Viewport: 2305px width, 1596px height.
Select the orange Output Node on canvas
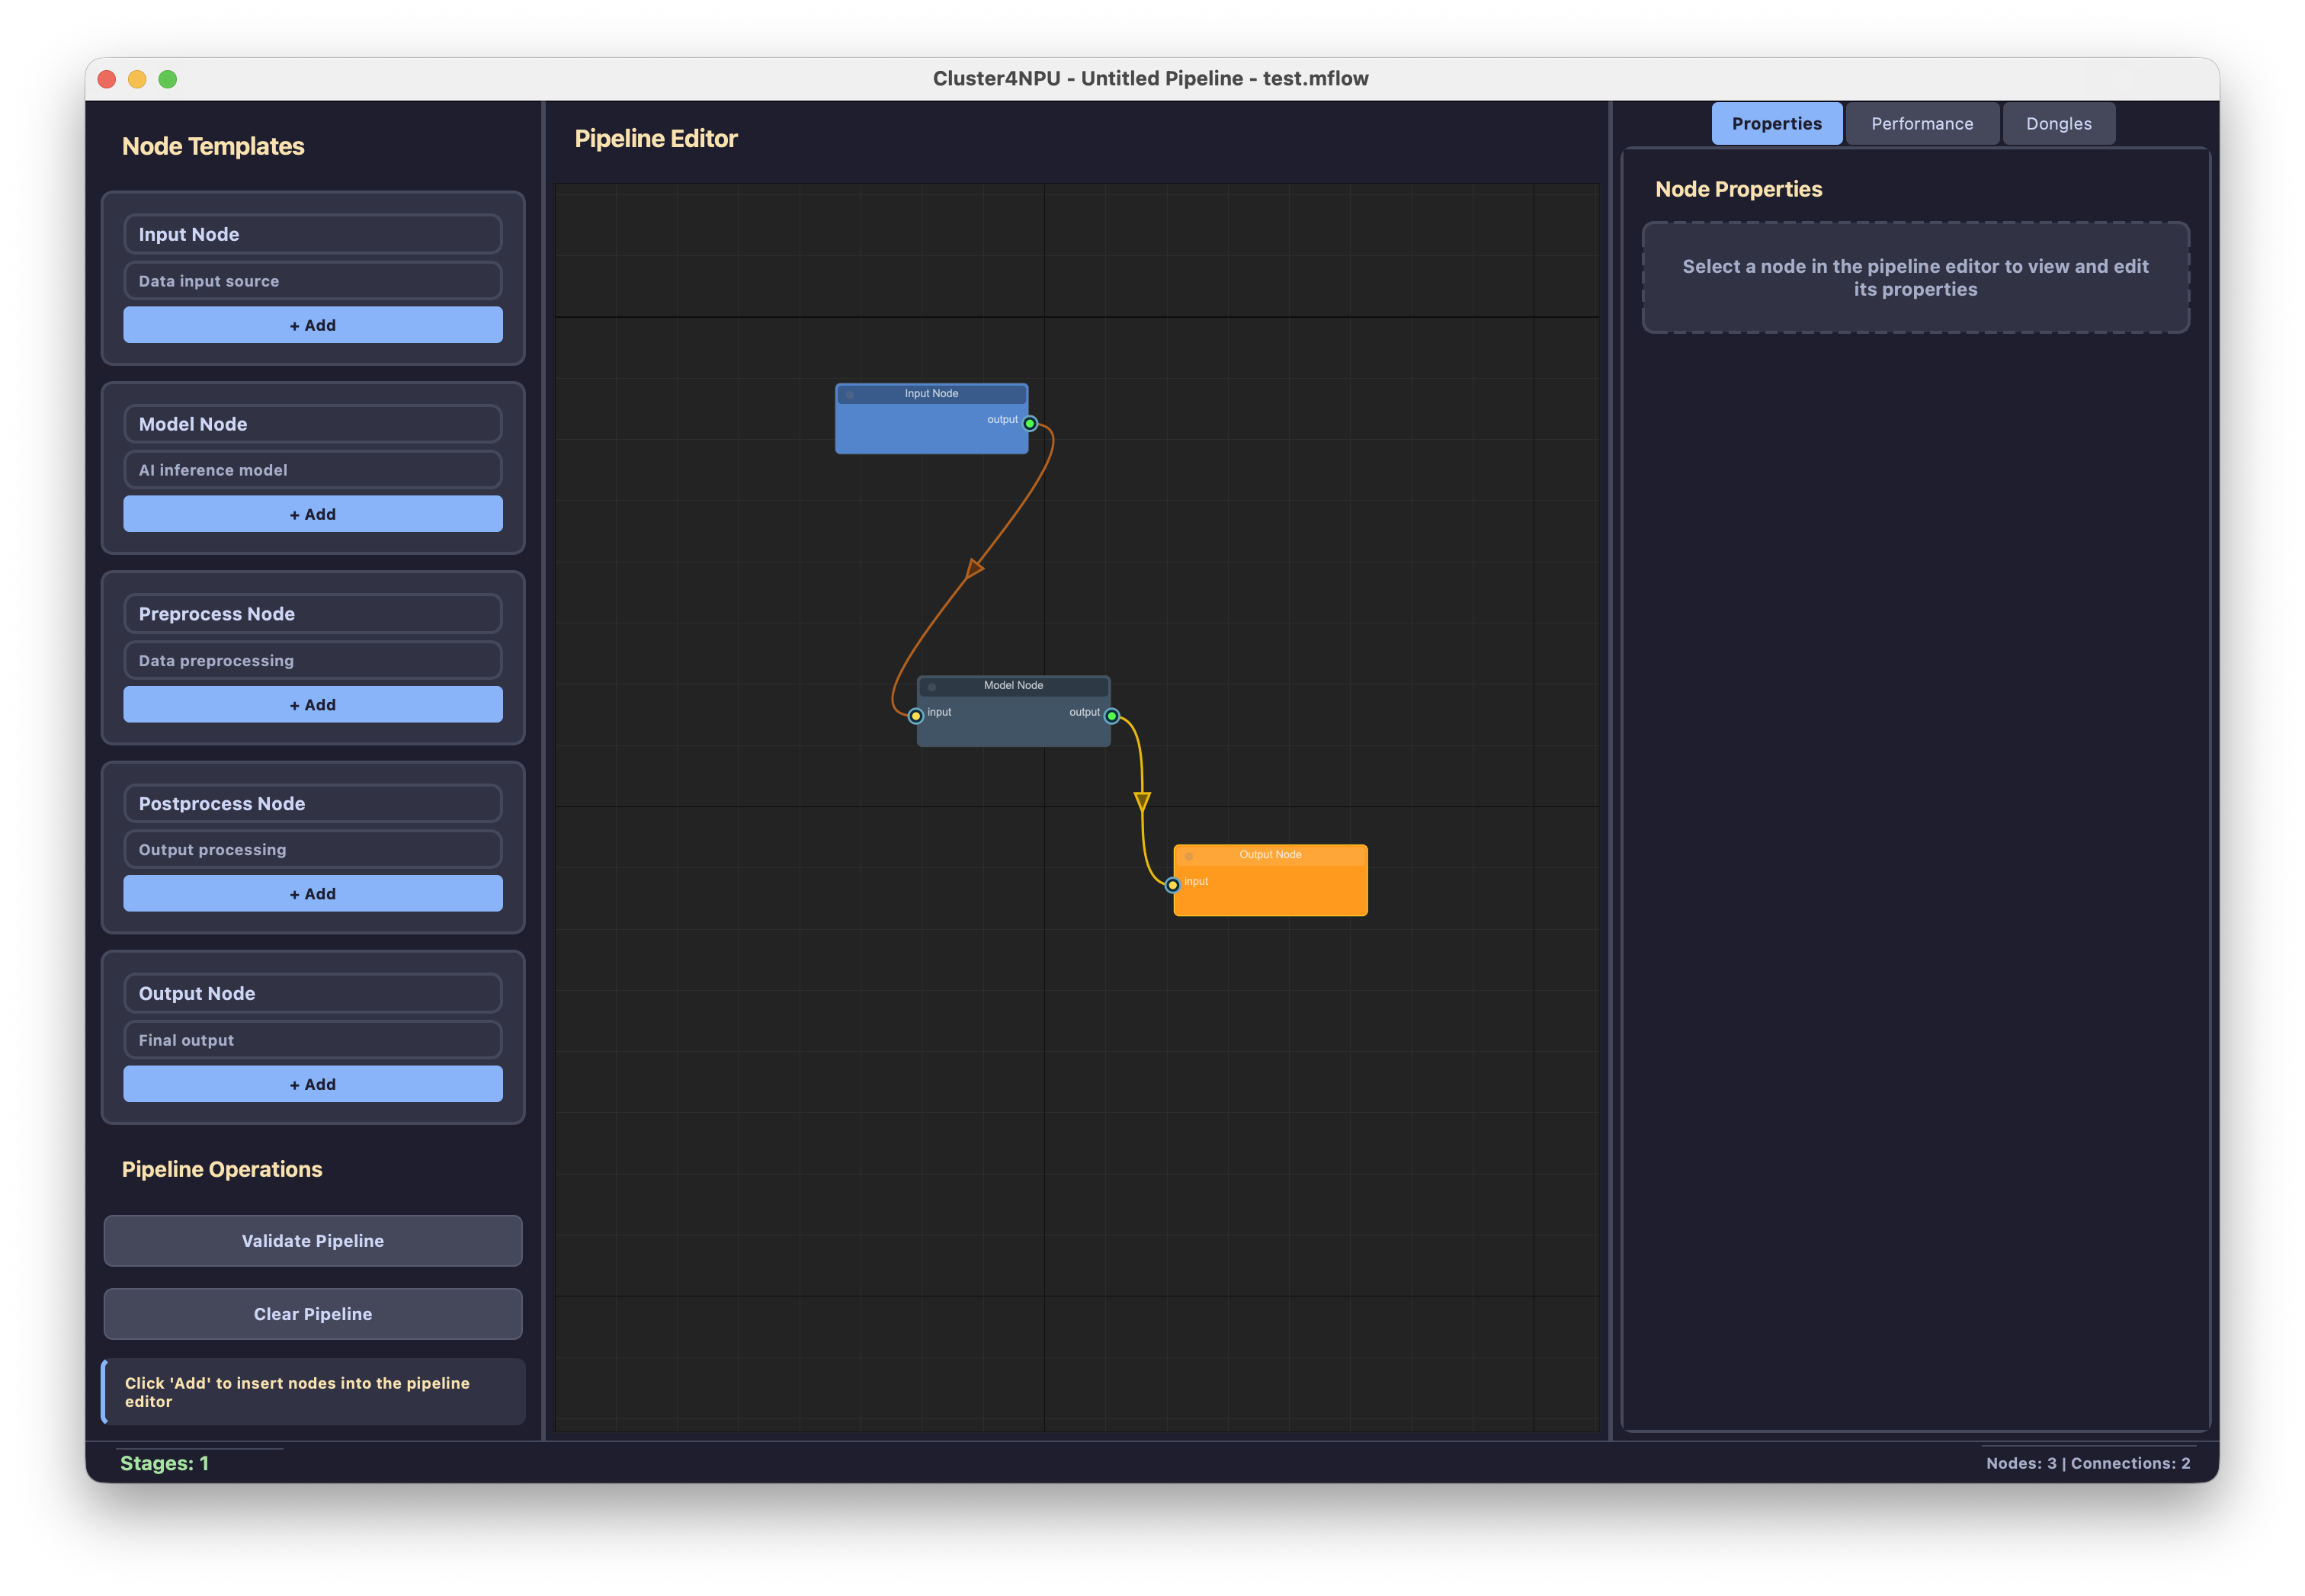[1270, 893]
